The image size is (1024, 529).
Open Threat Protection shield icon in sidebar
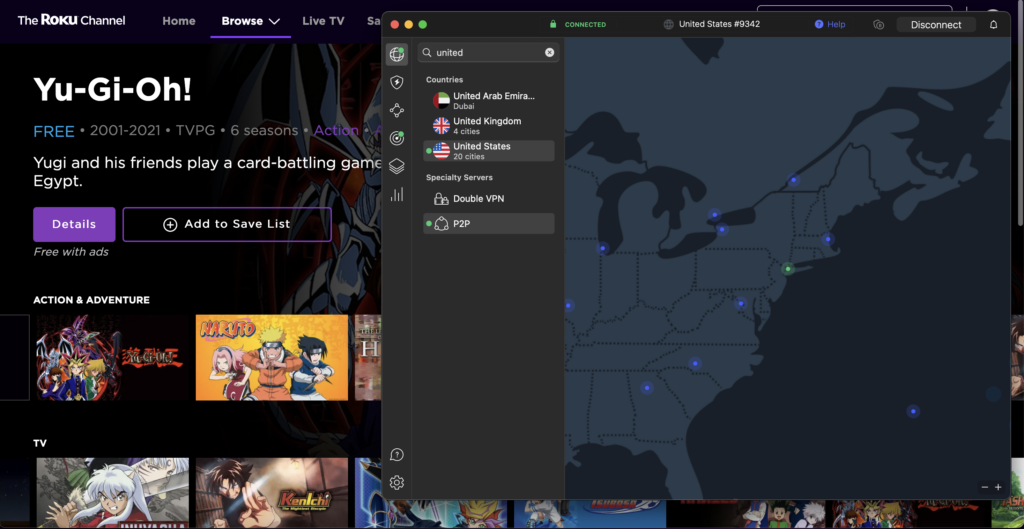(x=396, y=82)
